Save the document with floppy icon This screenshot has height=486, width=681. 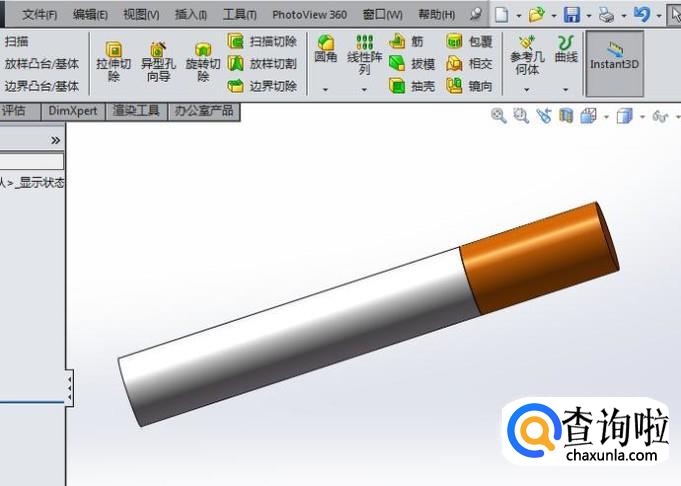[572, 15]
